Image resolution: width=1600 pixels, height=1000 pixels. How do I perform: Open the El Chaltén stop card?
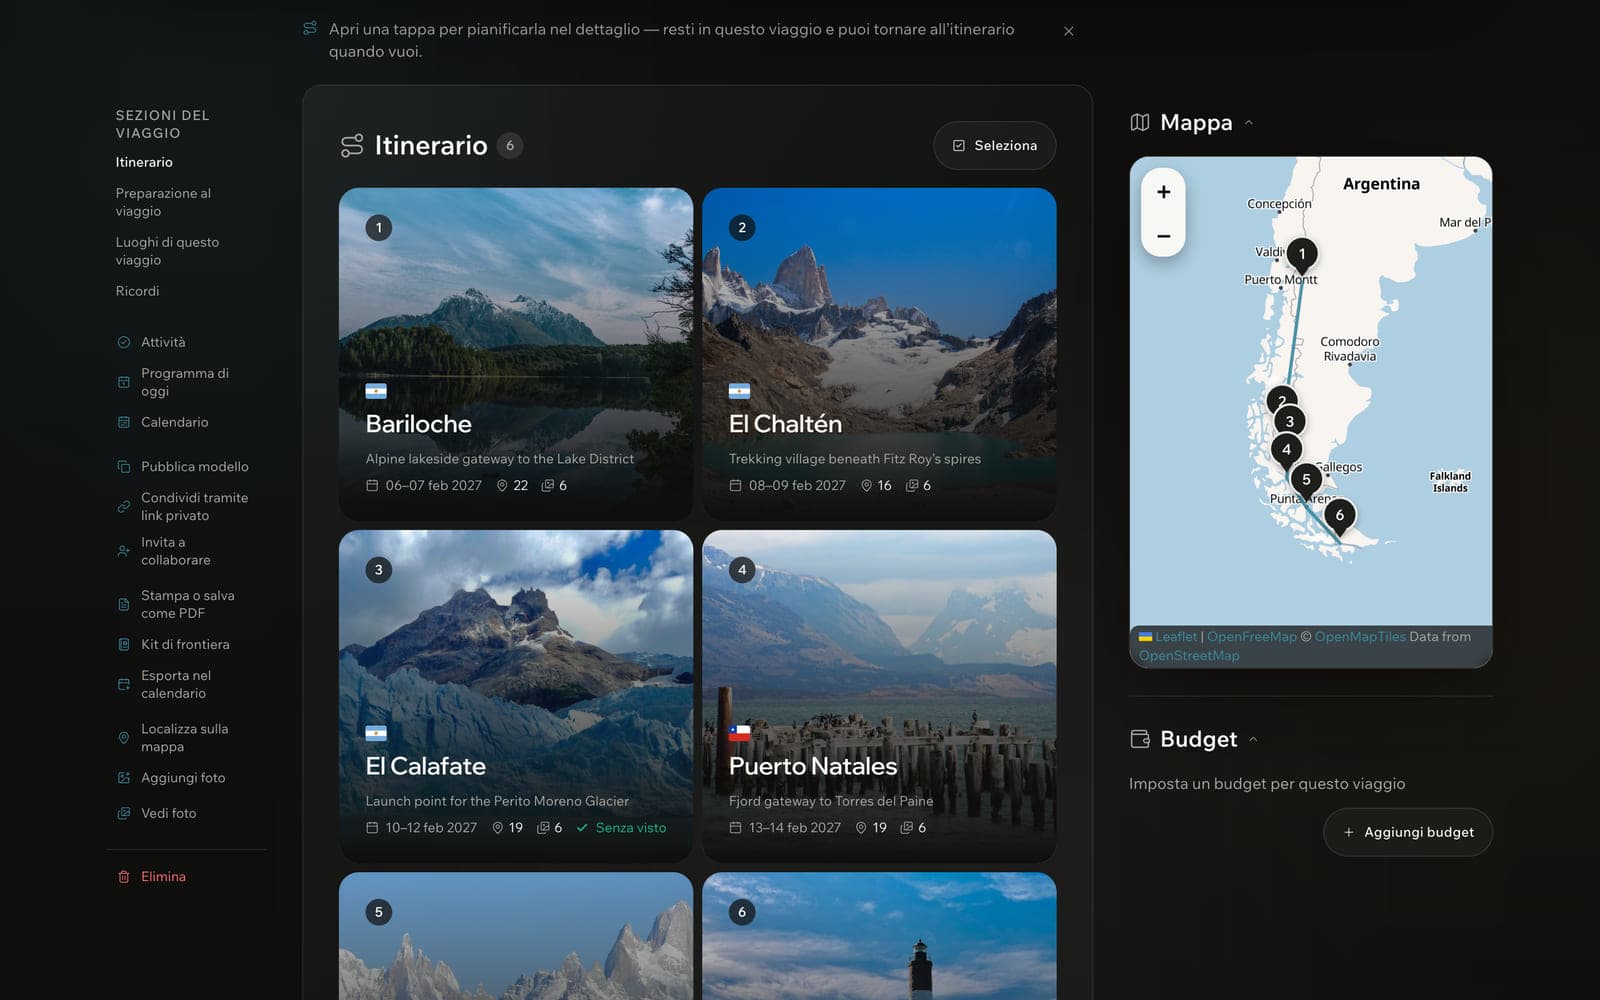click(x=879, y=354)
